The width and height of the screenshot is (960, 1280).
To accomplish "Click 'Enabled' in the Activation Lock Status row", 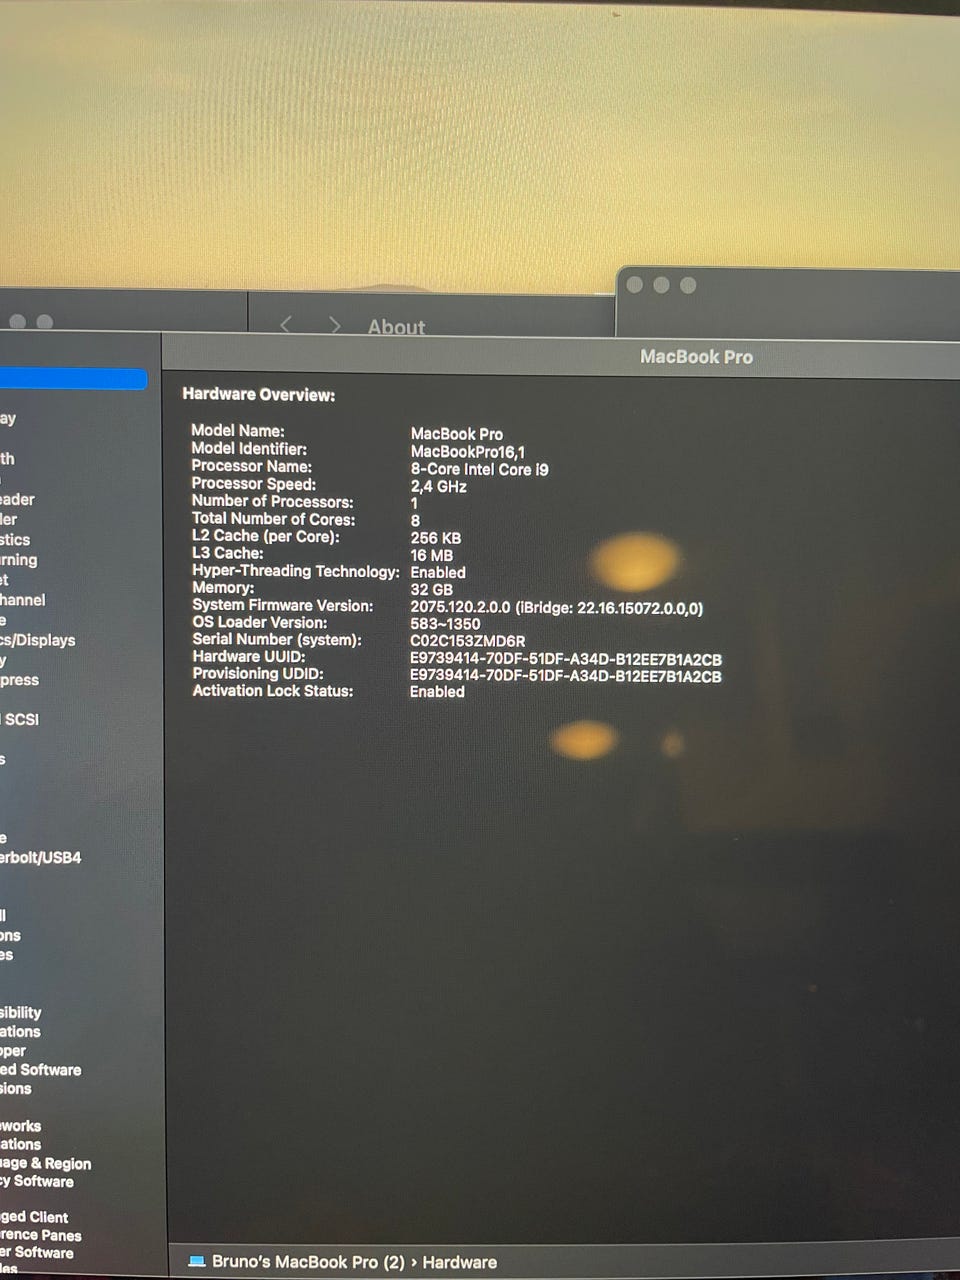I will pyautogui.click(x=437, y=692).
